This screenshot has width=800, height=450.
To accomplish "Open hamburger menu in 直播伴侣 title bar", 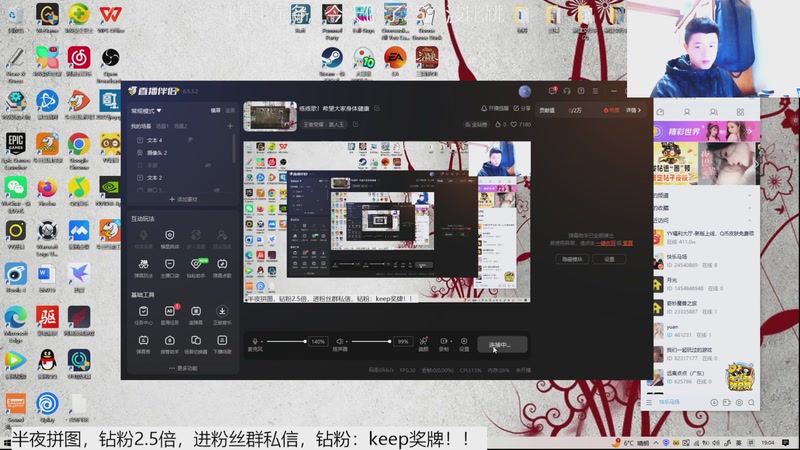I will click(595, 91).
